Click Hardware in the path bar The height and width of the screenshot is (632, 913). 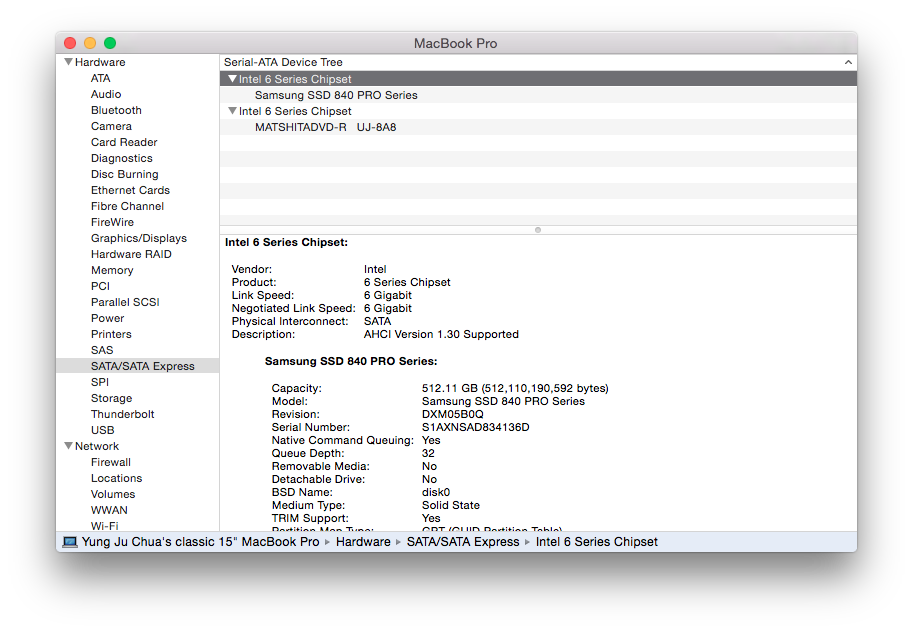363,542
